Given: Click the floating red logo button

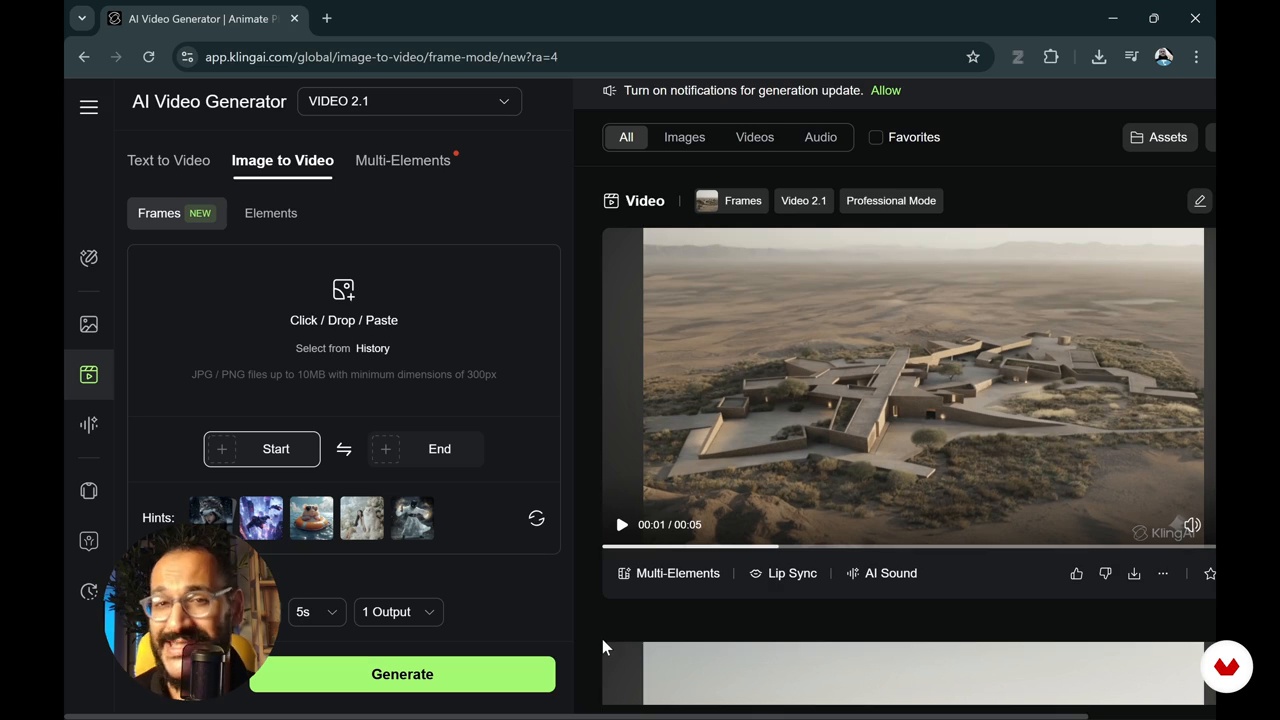Looking at the screenshot, I should pos(1227,667).
